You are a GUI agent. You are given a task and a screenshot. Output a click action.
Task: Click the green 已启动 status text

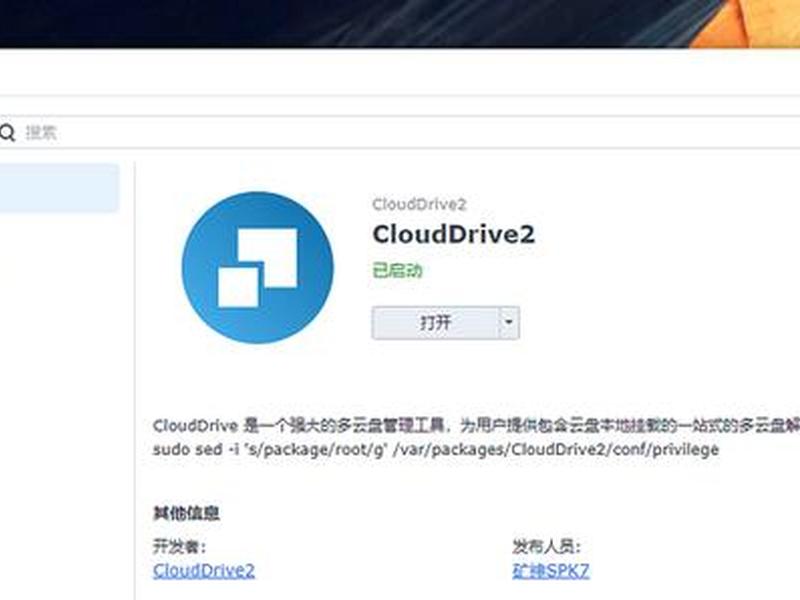397,270
